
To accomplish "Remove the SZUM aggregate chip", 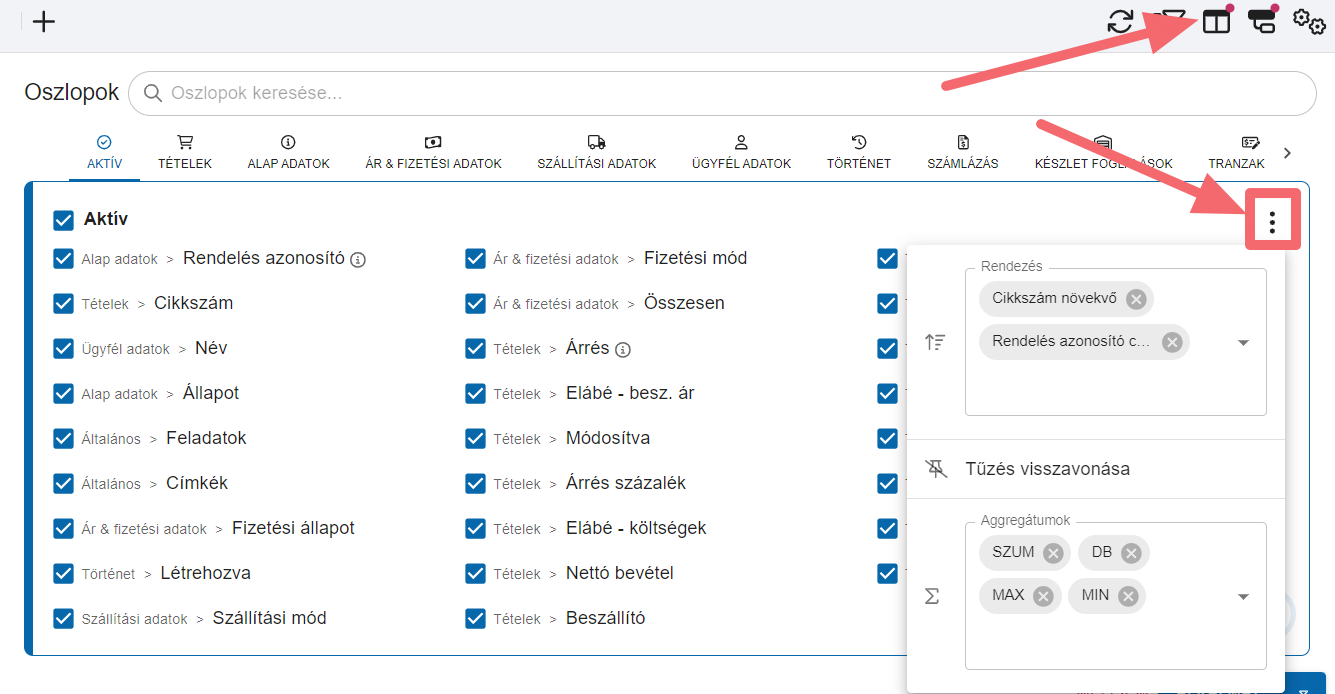I will click(x=1052, y=553).
